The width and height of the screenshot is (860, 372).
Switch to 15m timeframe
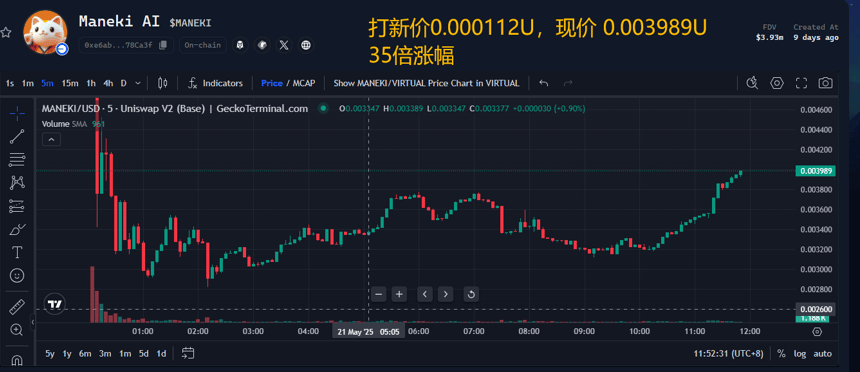70,83
